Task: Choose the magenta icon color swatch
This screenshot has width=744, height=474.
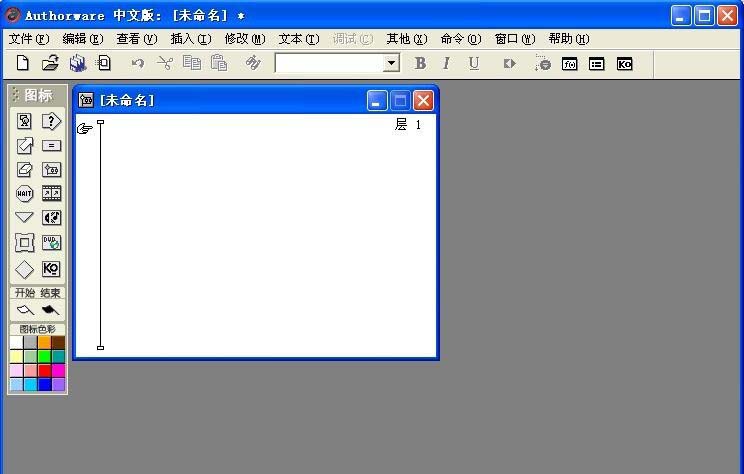Action: [58, 370]
